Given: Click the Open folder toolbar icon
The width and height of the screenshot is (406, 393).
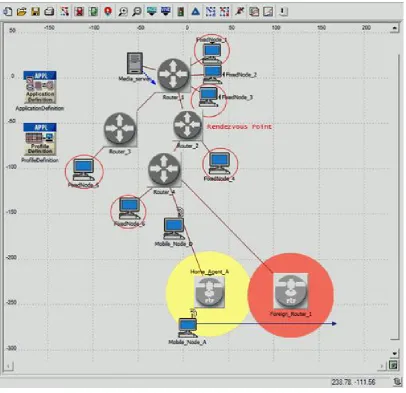Looking at the screenshot, I should 21,12.
